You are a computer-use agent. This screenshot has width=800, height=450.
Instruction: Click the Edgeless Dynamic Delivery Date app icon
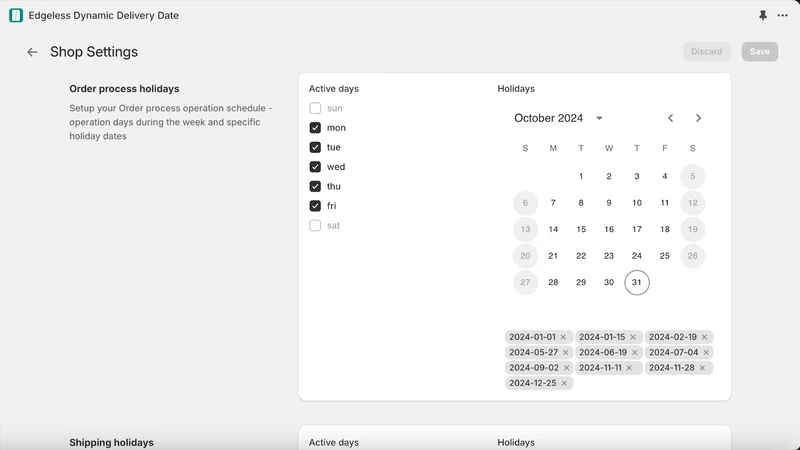16,15
